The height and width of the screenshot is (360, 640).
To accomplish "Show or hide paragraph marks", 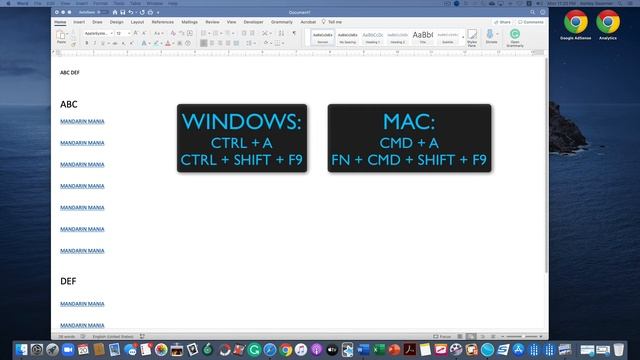I will click(294, 33).
